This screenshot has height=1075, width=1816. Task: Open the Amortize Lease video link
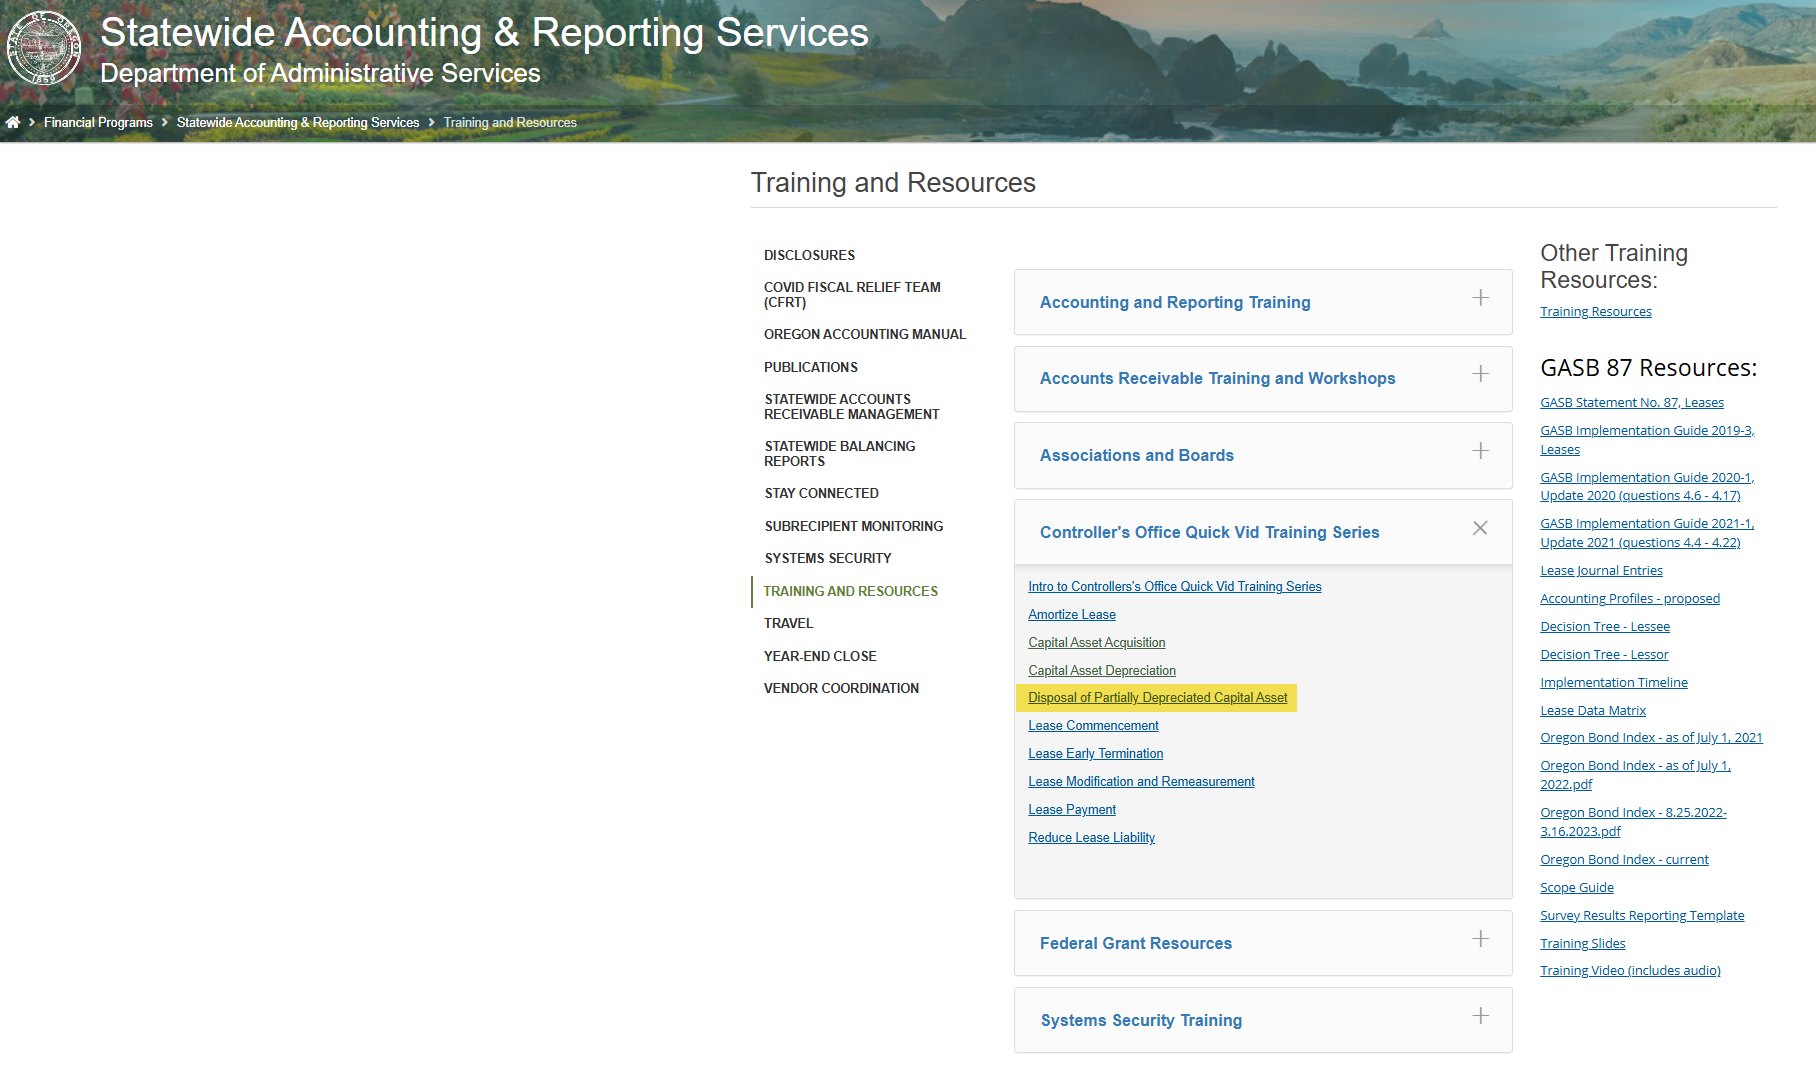pos(1071,615)
